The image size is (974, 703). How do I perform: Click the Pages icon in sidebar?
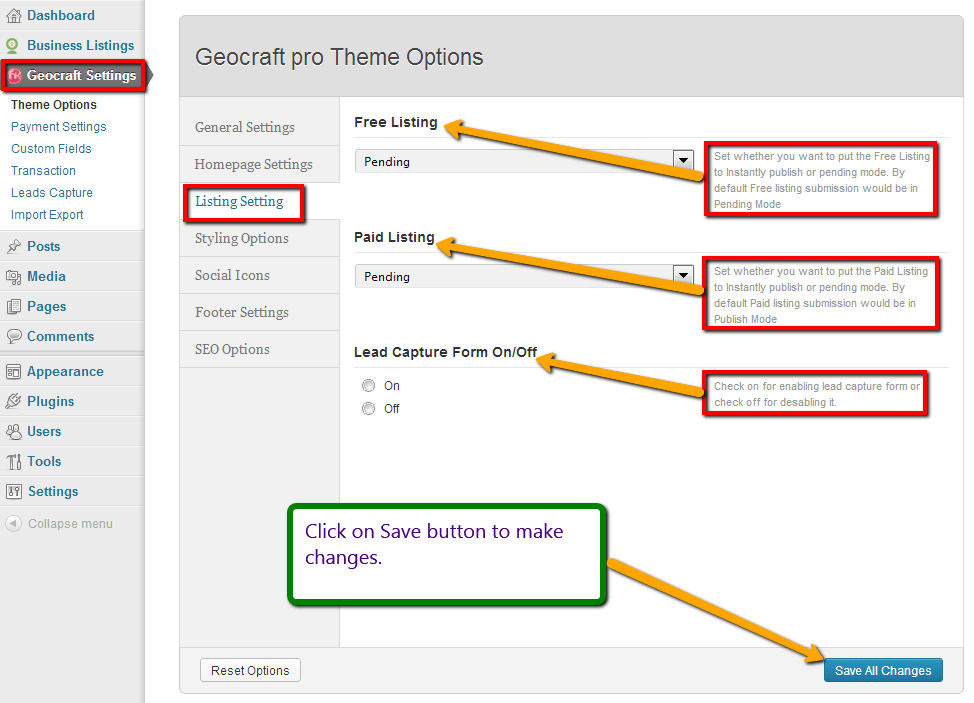click(x=14, y=307)
